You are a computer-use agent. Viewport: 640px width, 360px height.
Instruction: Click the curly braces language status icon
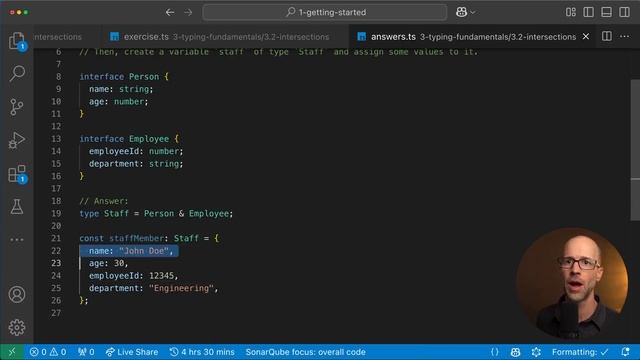[494, 352]
